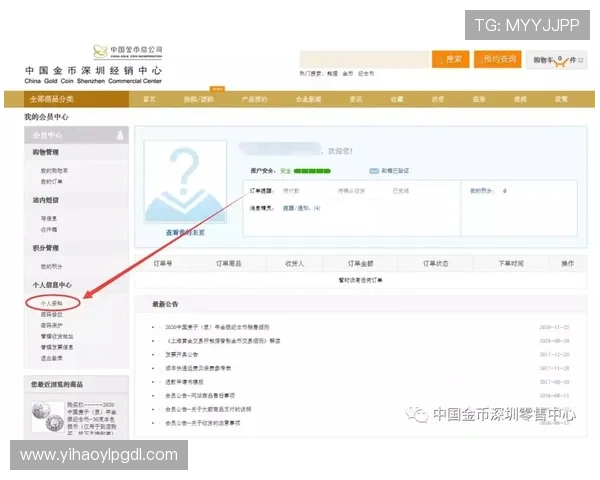Open the 提醒/通知 (4) messages link

point(302,208)
